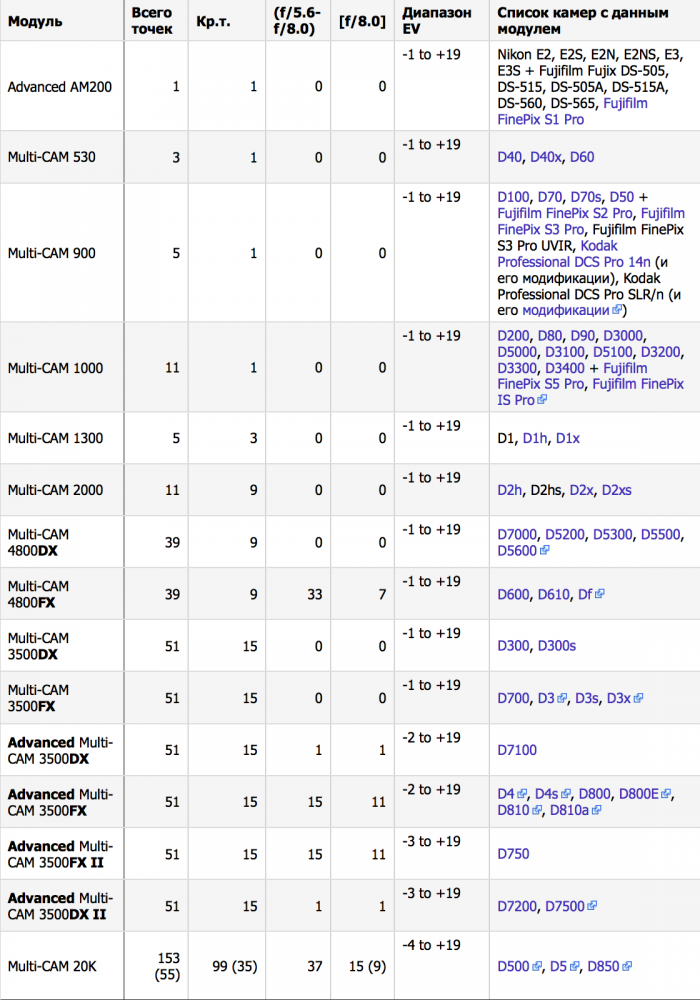Open the D610 camera link
Screen dimensions: 700x1000
553,594
